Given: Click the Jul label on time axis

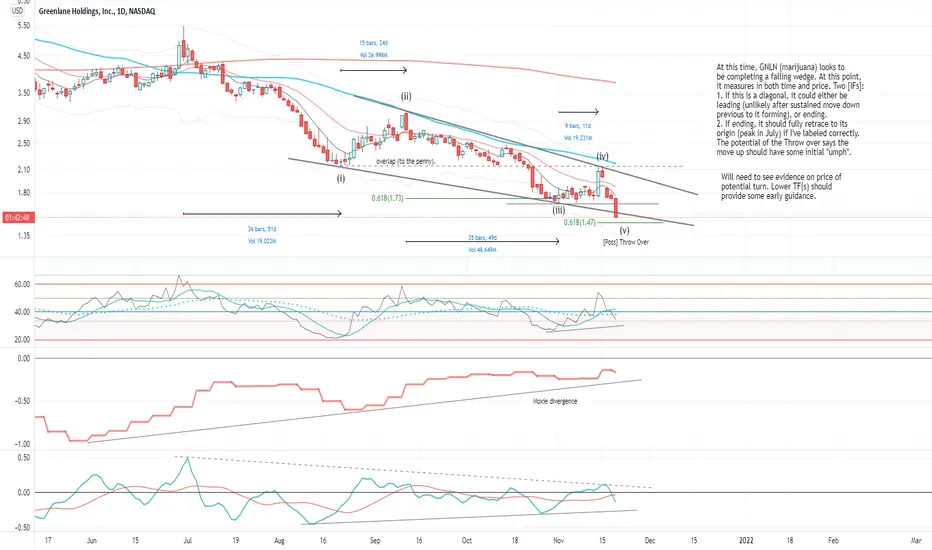Looking at the screenshot, I should (187, 540).
